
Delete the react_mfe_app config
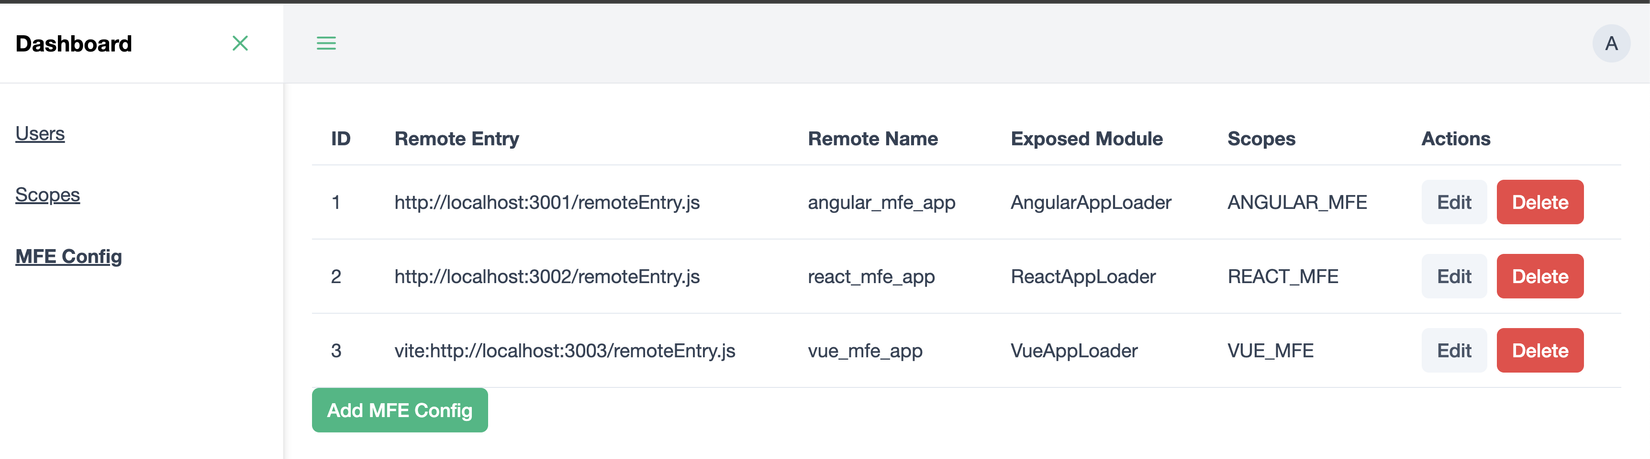point(1539,276)
